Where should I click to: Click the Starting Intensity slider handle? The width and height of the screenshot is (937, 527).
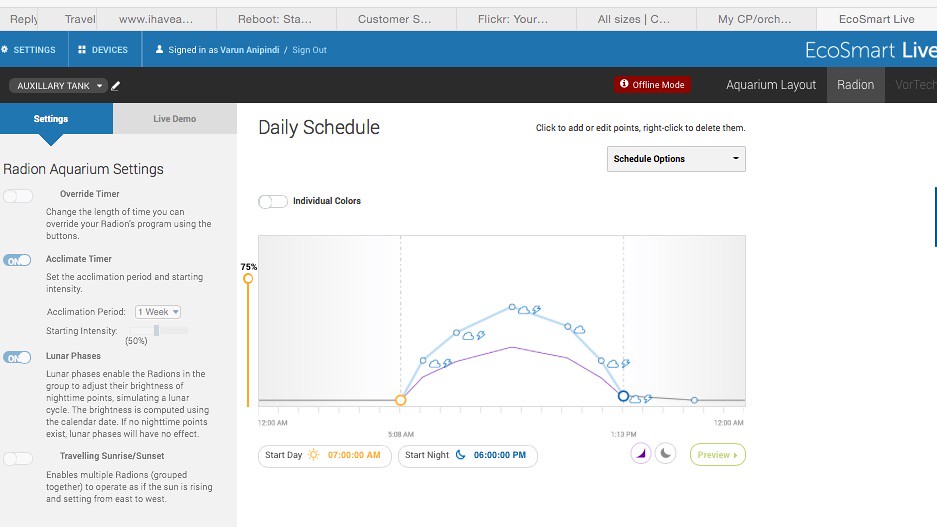pyautogui.click(x=156, y=330)
